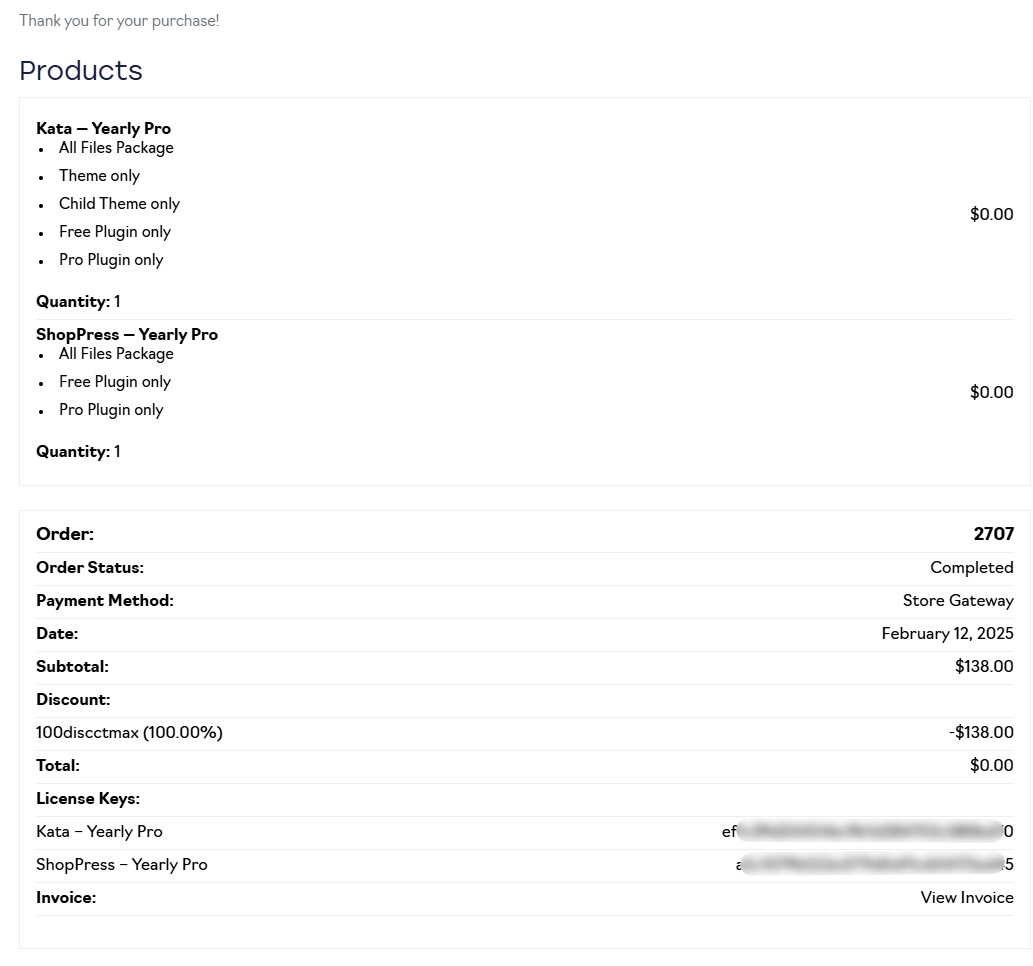Click the subtotal value $138.00

click(984, 666)
